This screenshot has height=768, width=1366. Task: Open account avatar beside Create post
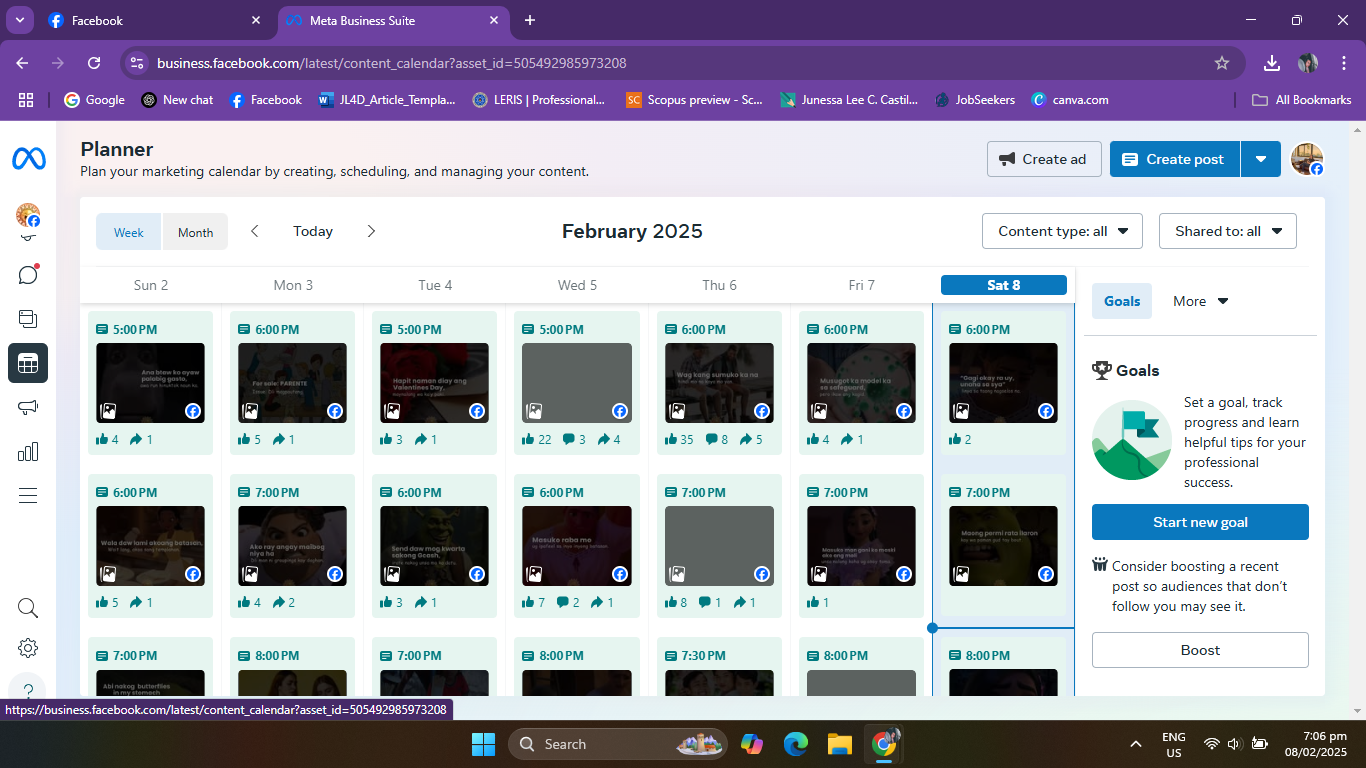(x=1307, y=159)
